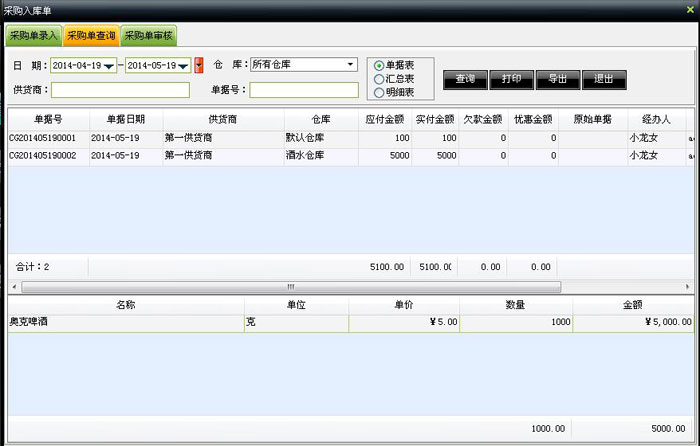700x446 pixels.
Task: Open the 采购单查询 tab
Action: 91,37
